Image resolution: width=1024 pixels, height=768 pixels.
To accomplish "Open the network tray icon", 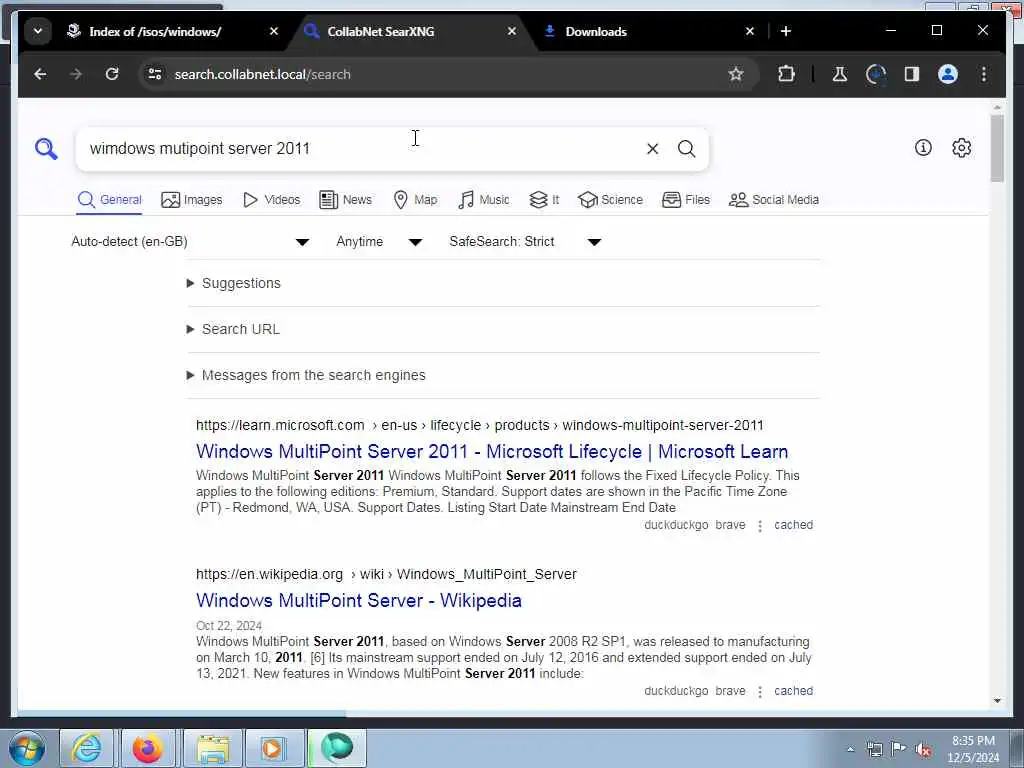I will pyautogui.click(x=874, y=749).
